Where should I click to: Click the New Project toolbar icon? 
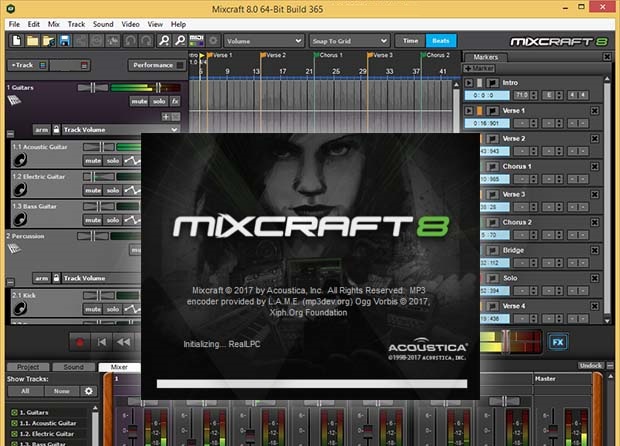[17, 41]
